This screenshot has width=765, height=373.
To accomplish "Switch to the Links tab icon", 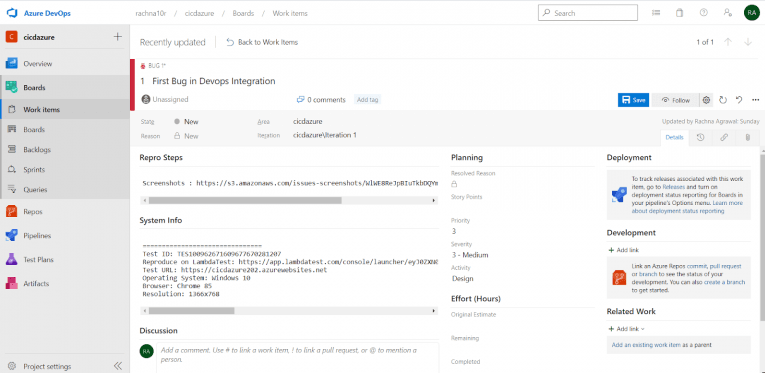I will [x=724, y=137].
